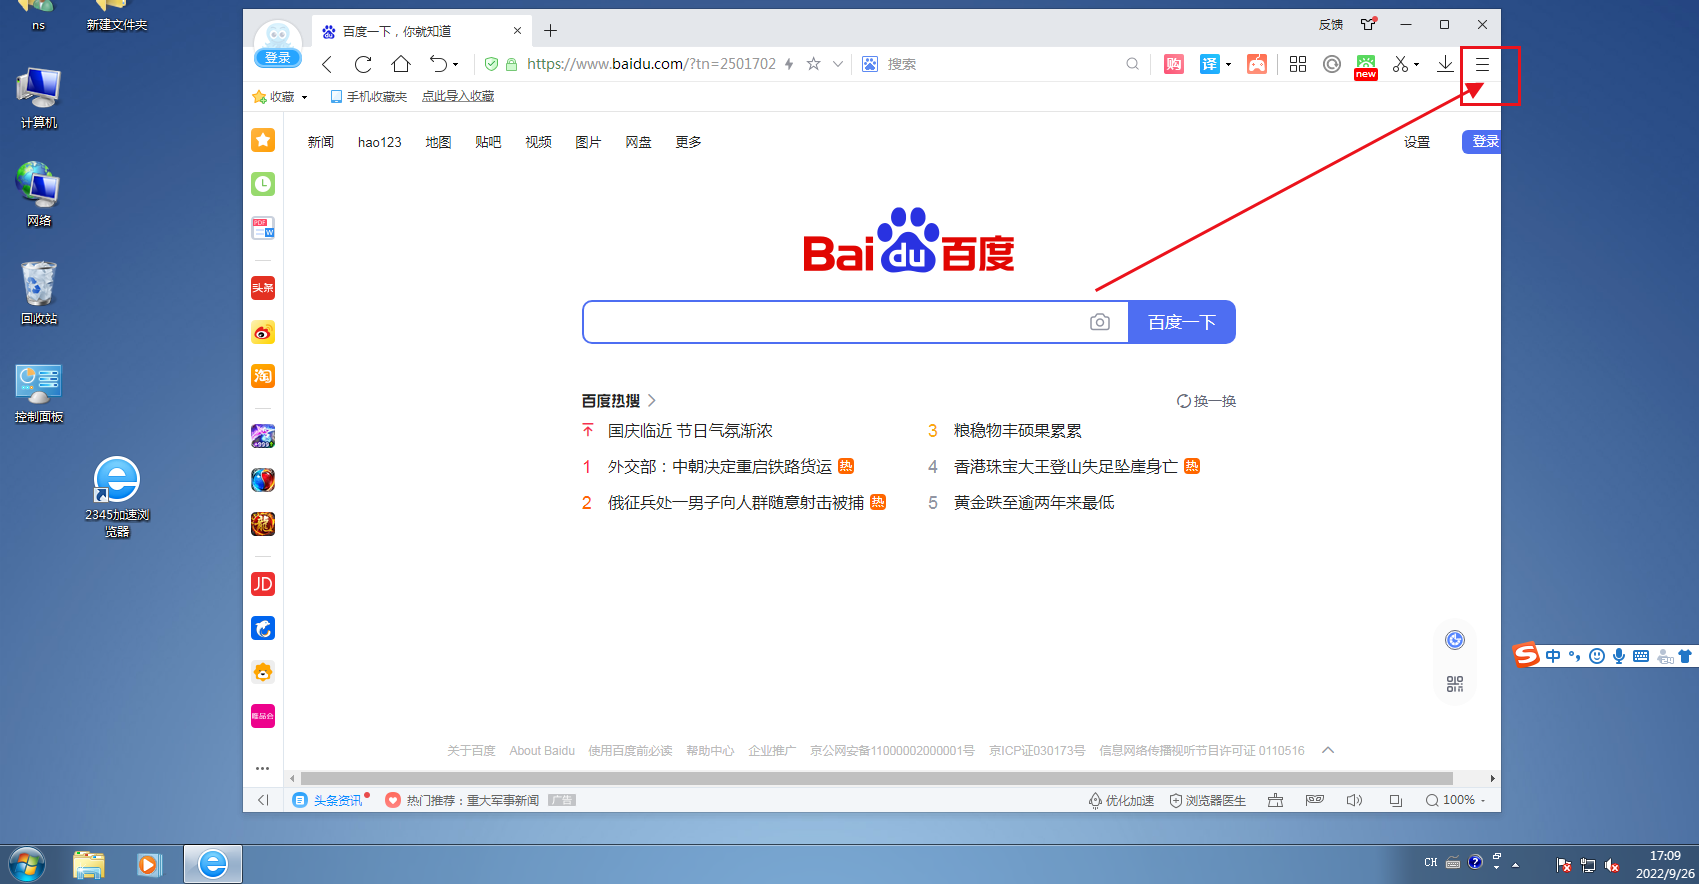Close the Baidu tab
Image resolution: width=1699 pixels, height=884 pixels.
coord(517,31)
